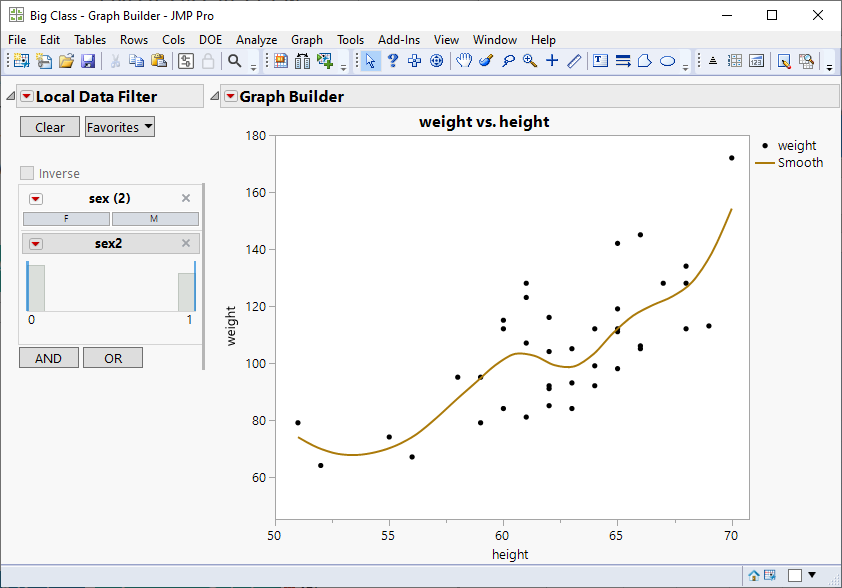
Task: Select the Lasso tool
Action: pyautogui.click(x=508, y=61)
